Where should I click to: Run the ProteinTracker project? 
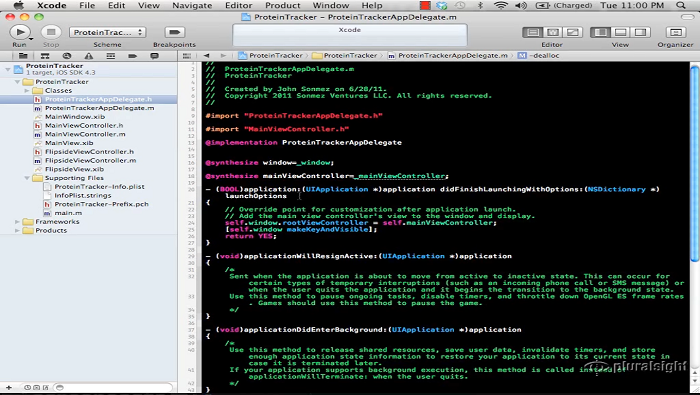point(19,32)
